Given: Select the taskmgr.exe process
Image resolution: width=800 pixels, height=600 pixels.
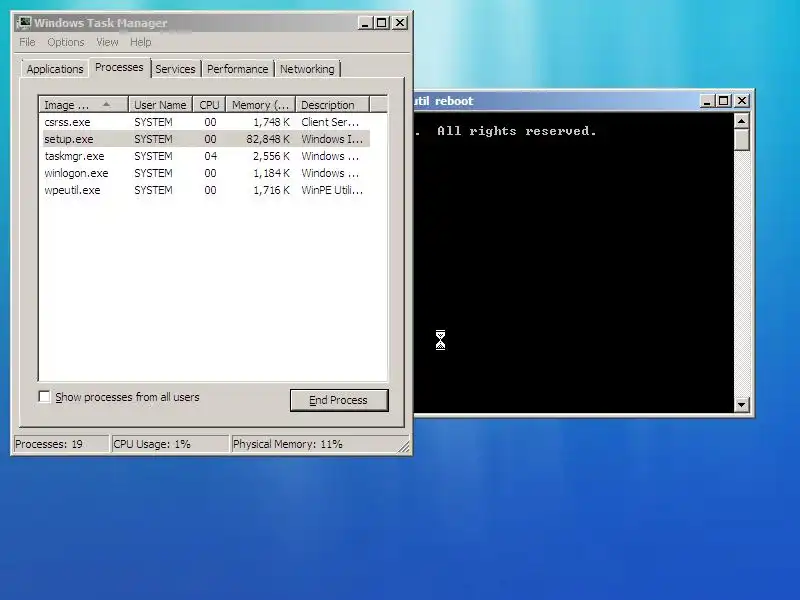Looking at the screenshot, I should tap(205, 156).
